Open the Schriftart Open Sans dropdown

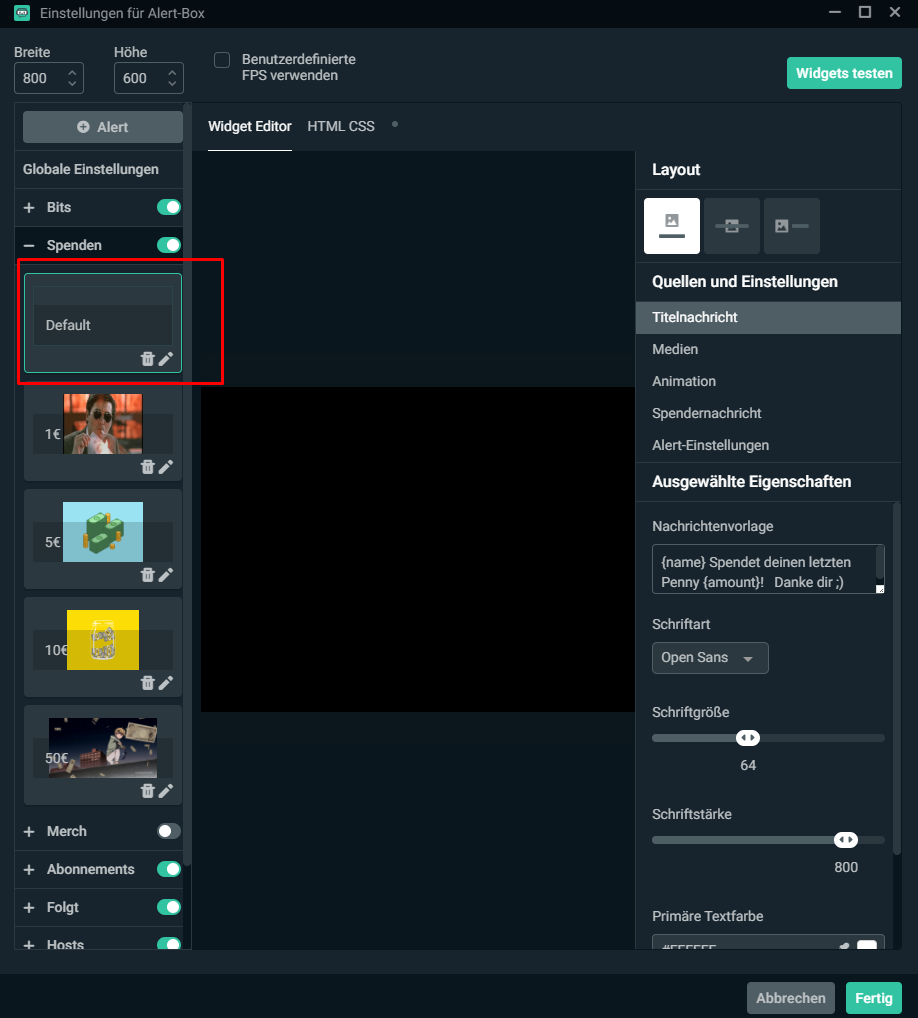(709, 658)
